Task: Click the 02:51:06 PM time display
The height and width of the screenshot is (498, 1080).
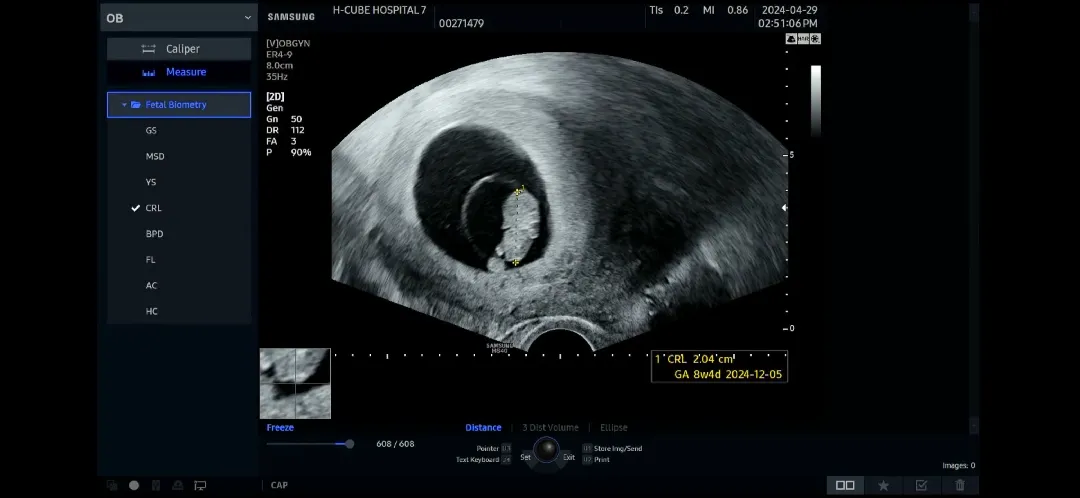Action: (x=787, y=23)
